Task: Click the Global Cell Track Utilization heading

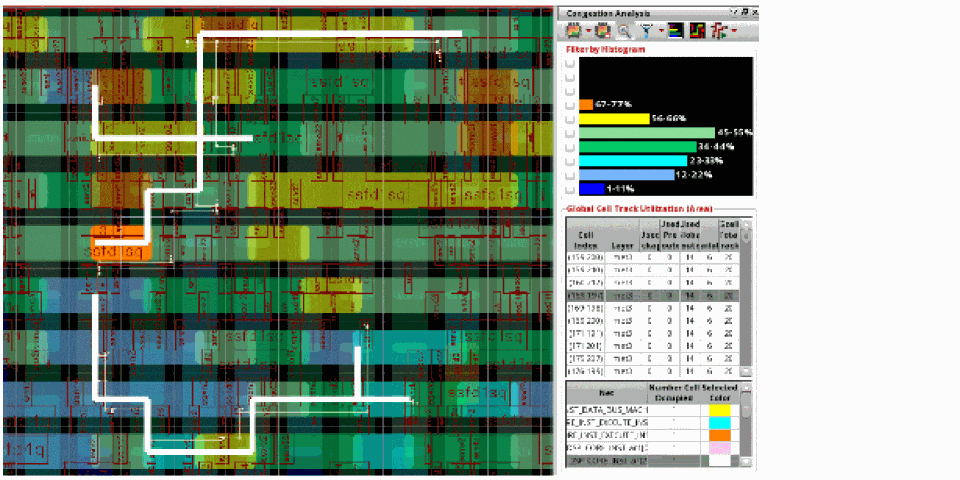Action: [640, 208]
